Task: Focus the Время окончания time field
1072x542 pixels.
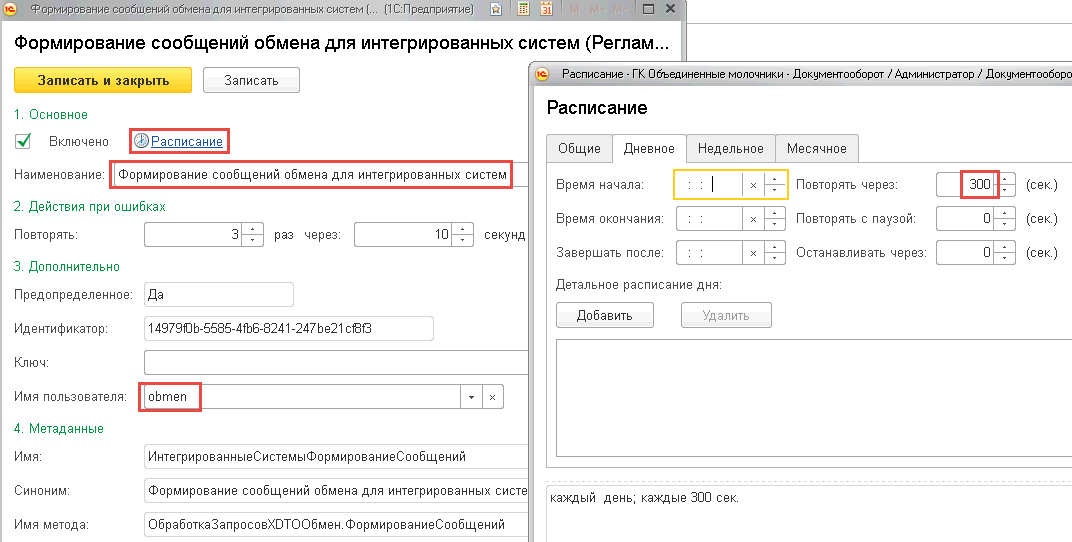Action: click(710, 219)
